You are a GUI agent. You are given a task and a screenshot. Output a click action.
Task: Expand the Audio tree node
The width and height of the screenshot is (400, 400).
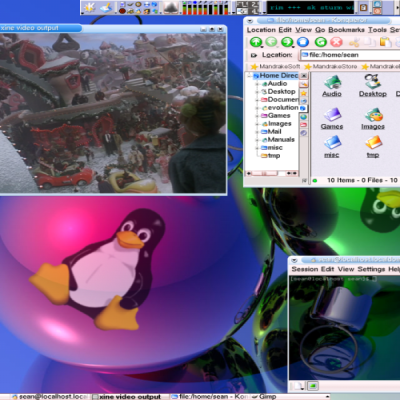[x=257, y=84]
